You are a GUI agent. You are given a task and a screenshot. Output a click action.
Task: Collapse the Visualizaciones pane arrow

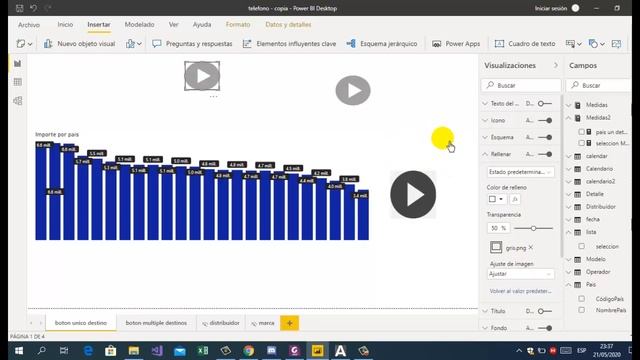pos(556,65)
